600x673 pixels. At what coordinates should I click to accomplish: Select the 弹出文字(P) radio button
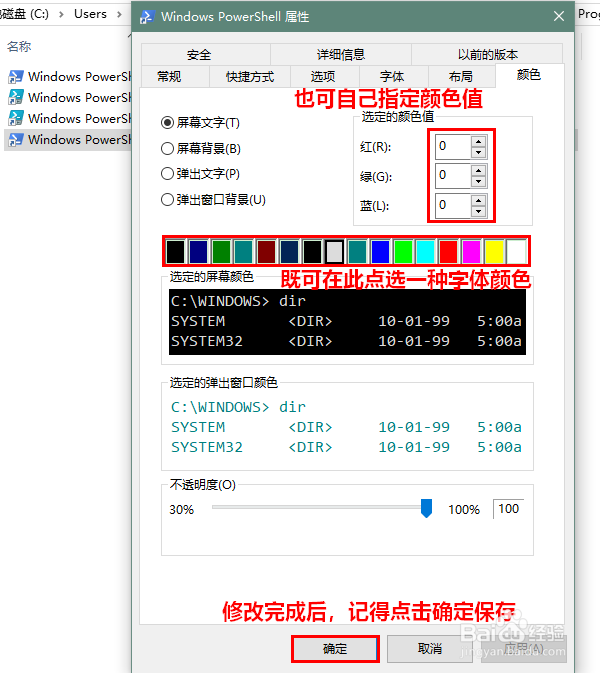tap(200, 174)
